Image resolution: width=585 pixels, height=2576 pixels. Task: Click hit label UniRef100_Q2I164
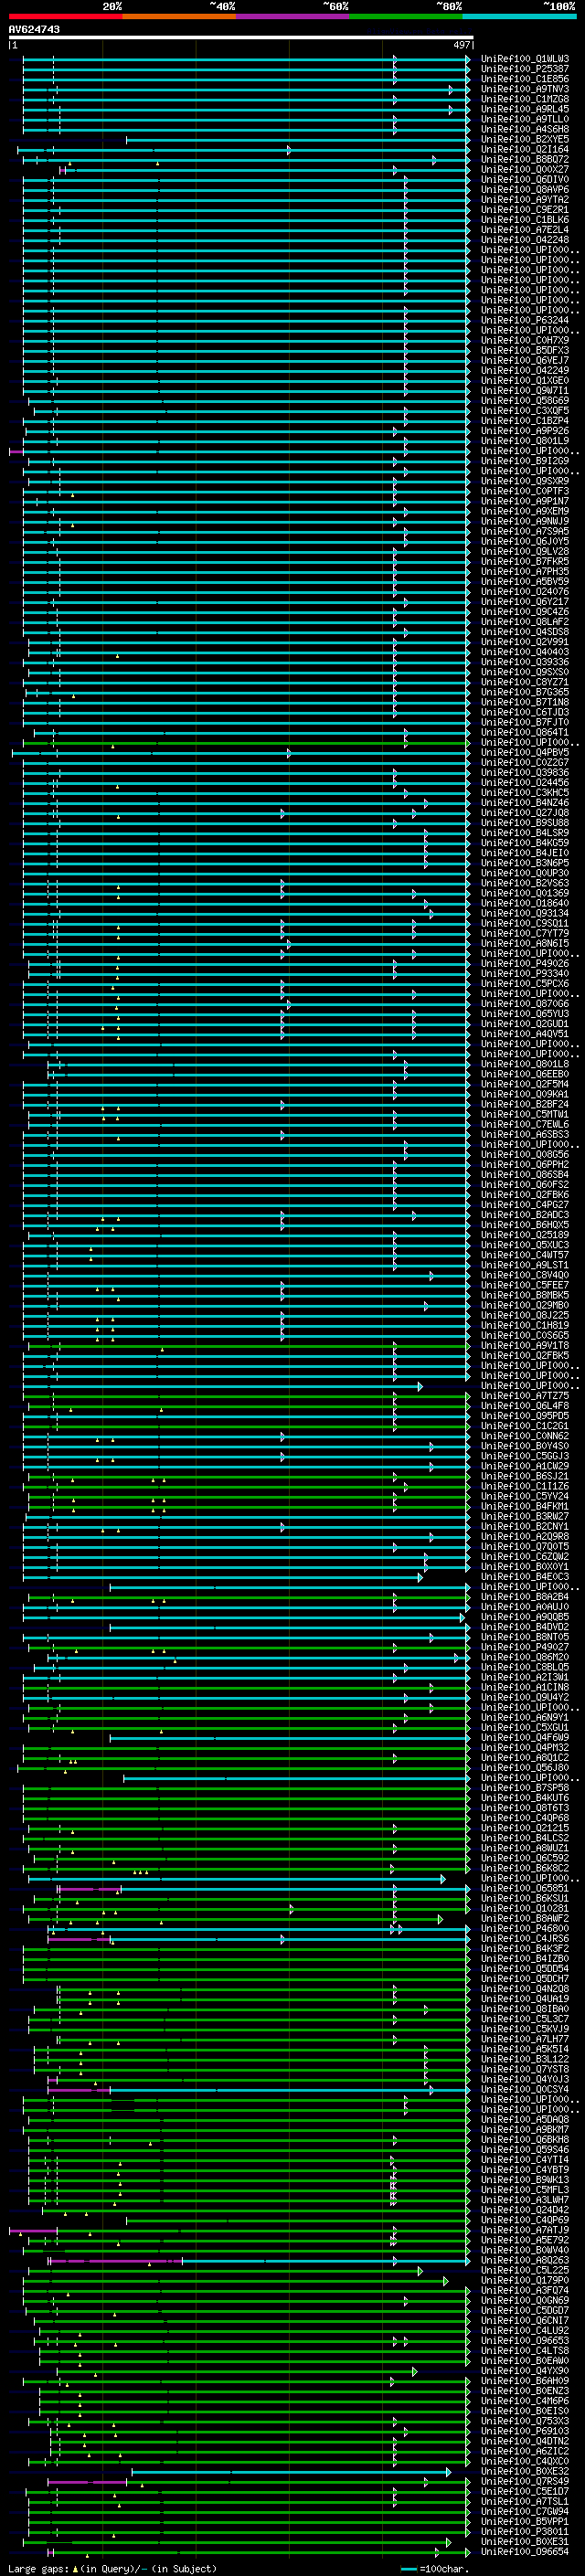pos(525,149)
